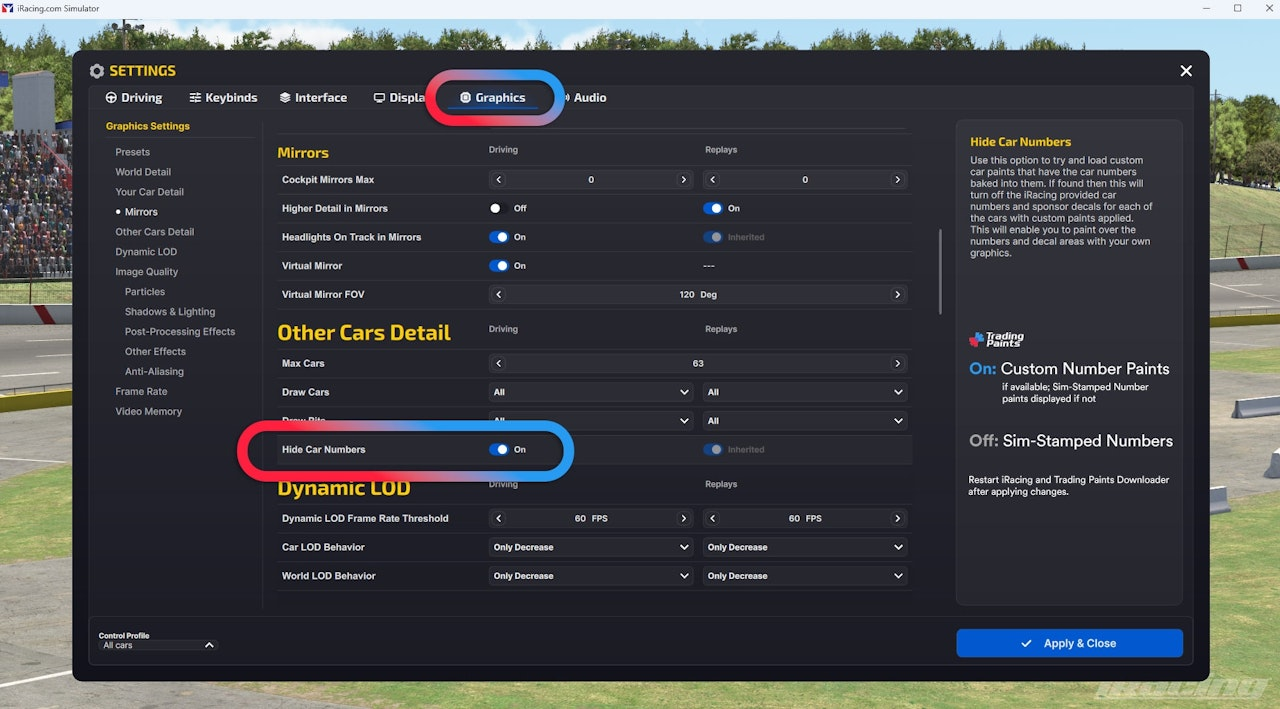Increase Virtual Mirror FOV value

[x=897, y=295]
